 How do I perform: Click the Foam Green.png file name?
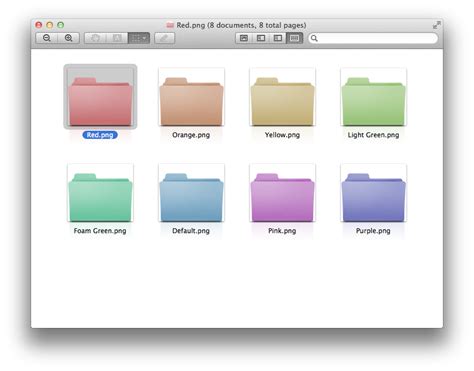pos(100,231)
